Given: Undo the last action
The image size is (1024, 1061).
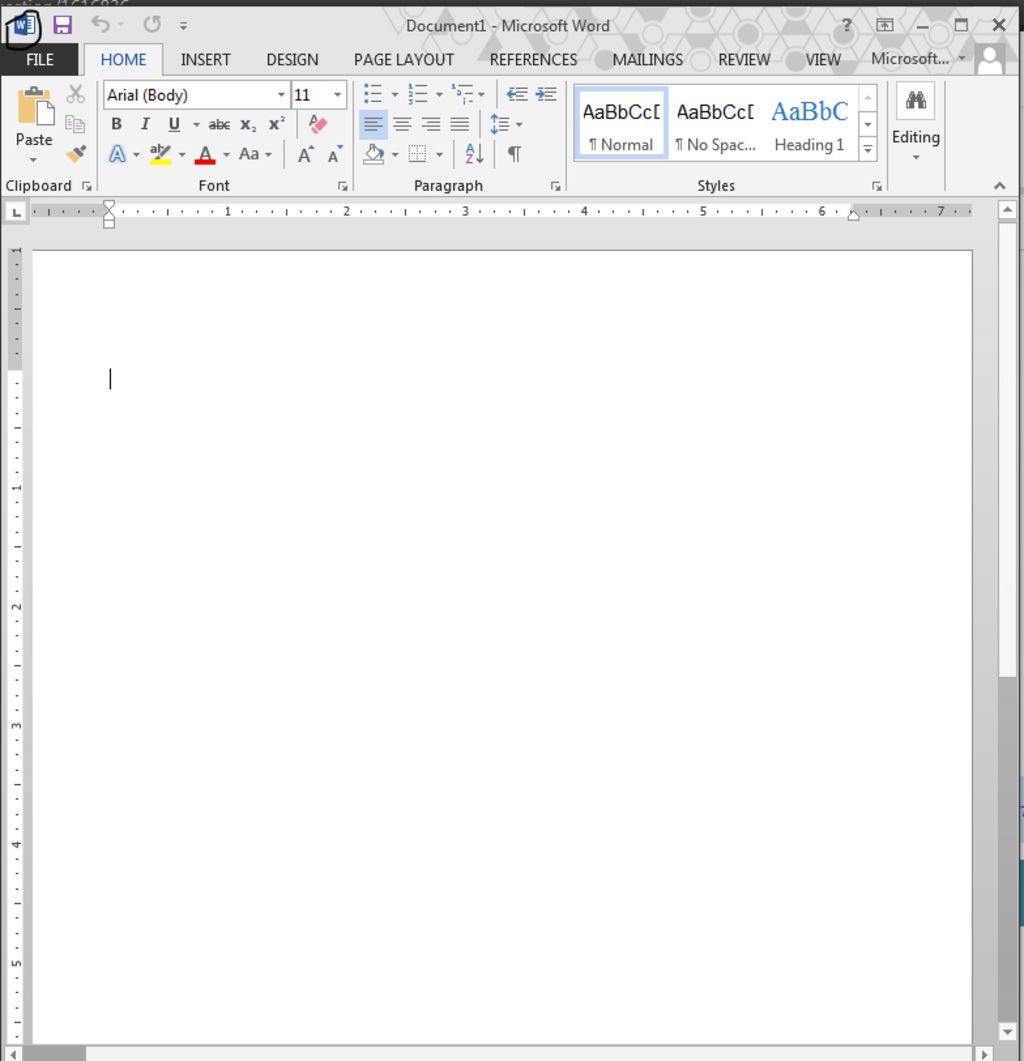Looking at the screenshot, I should [x=101, y=25].
